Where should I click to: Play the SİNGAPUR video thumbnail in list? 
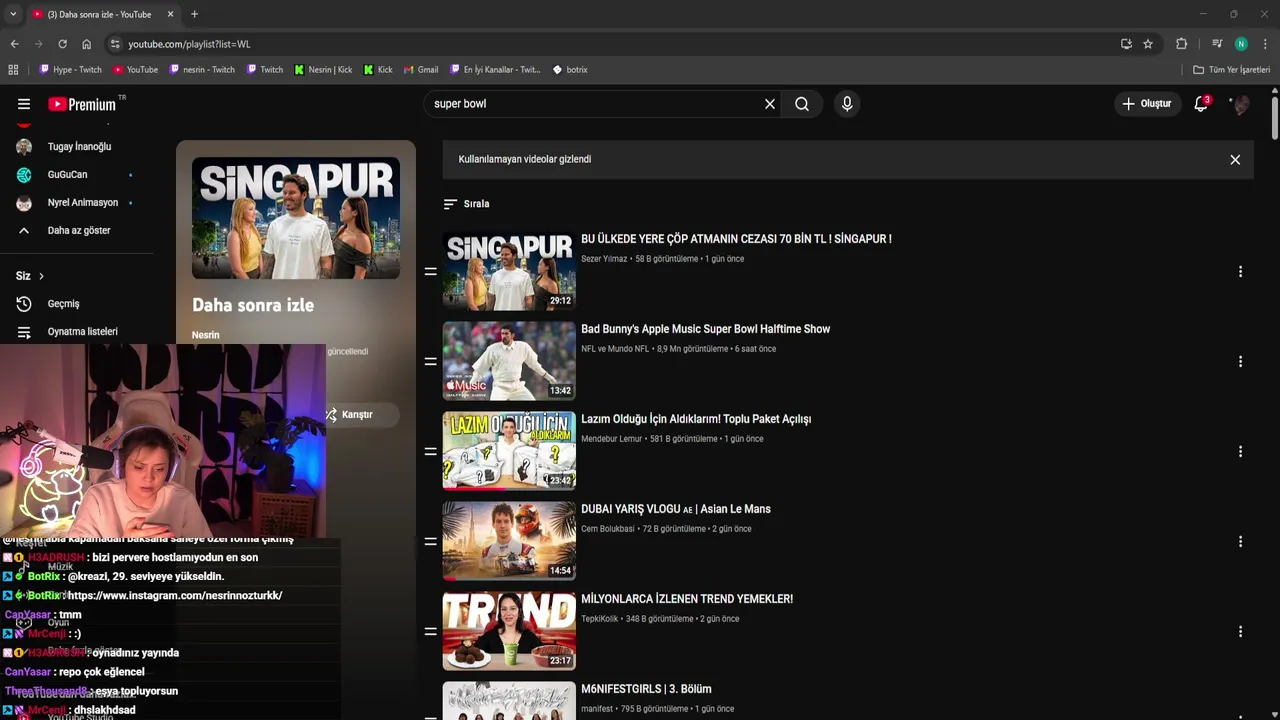coord(509,271)
